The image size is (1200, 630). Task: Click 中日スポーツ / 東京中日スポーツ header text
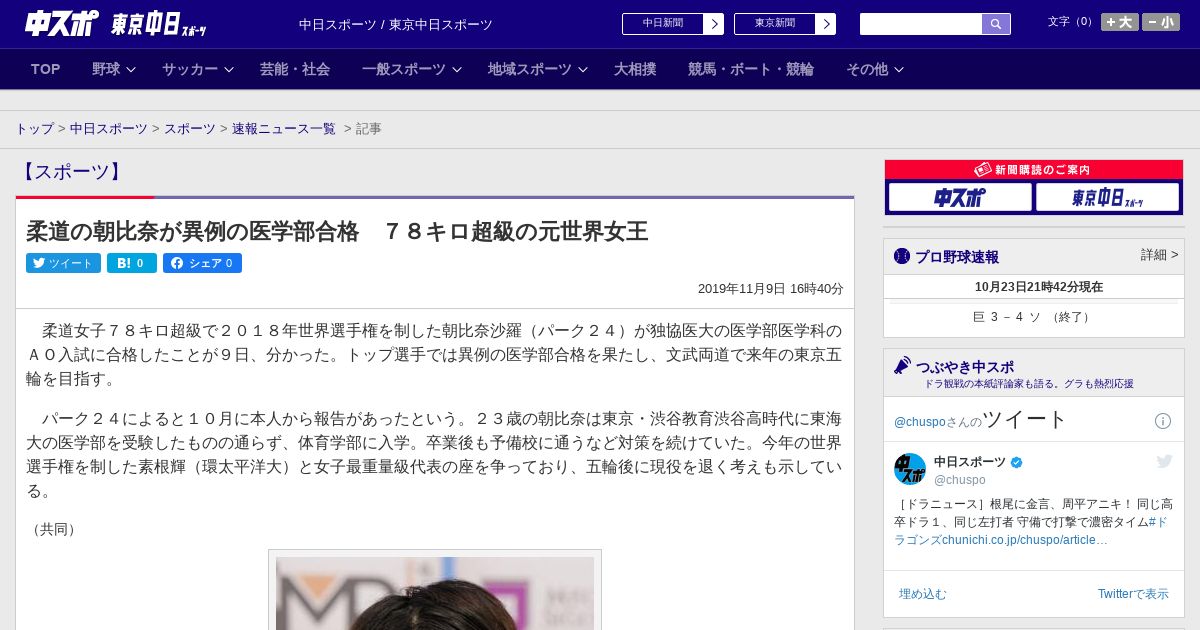396,24
